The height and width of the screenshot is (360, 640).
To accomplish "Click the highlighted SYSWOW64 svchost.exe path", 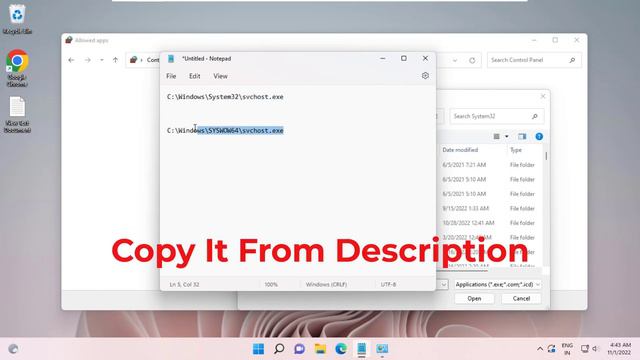I will (x=240, y=131).
